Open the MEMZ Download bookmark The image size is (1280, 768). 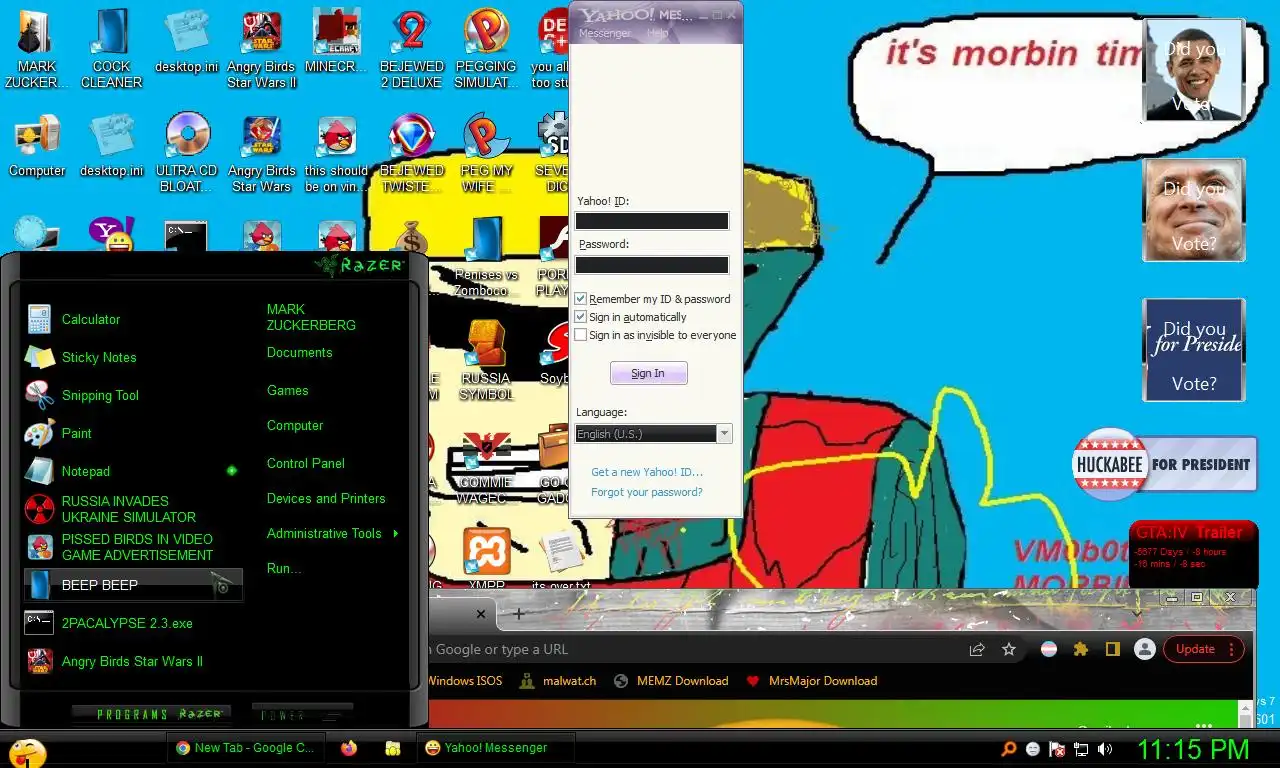point(671,681)
